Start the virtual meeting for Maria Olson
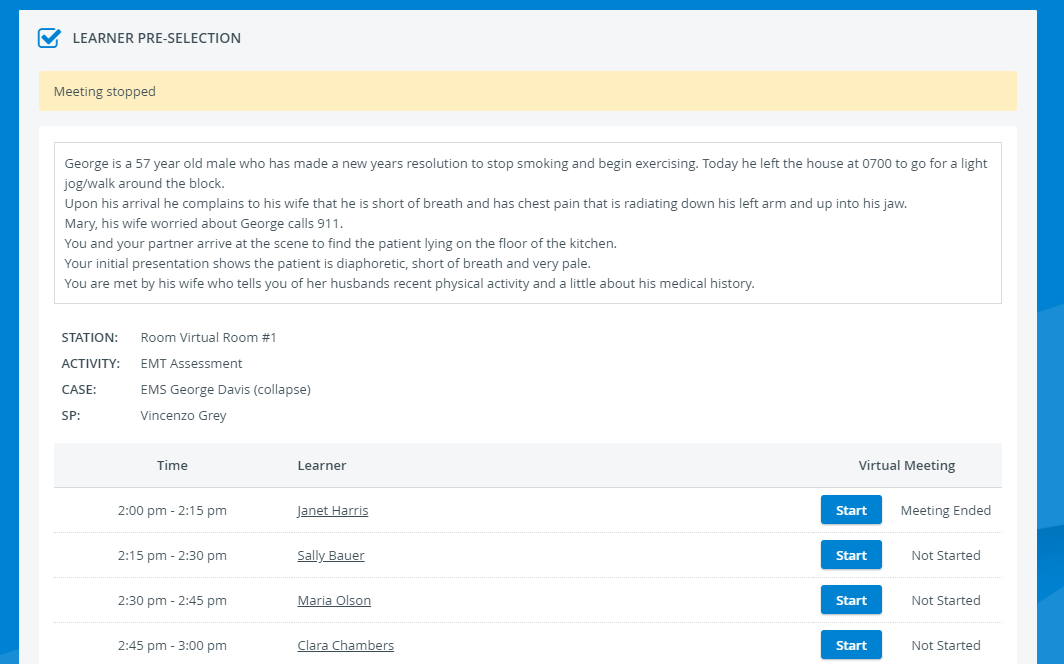Image resolution: width=1064 pixels, height=664 pixels. tap(851, 600)
